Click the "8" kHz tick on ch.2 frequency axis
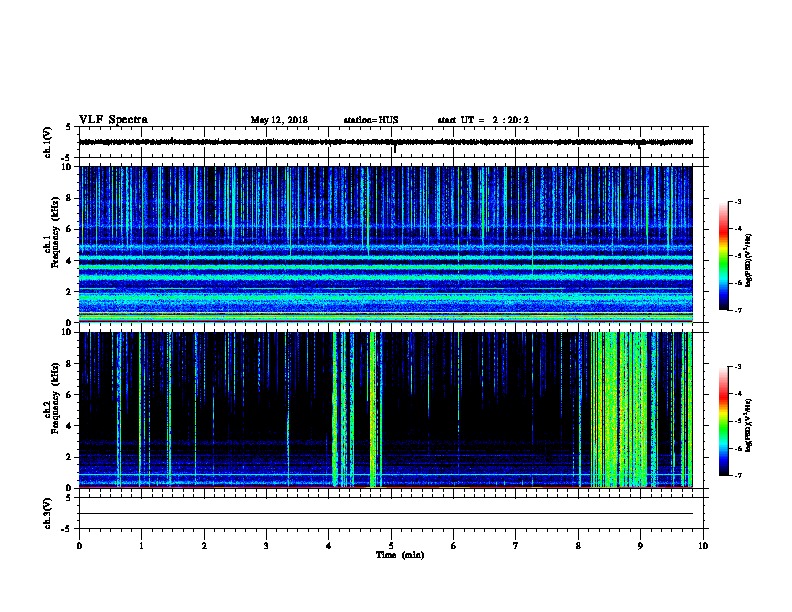Image resolution: width=792 pixels, height=612 pixels. point(70,364)
